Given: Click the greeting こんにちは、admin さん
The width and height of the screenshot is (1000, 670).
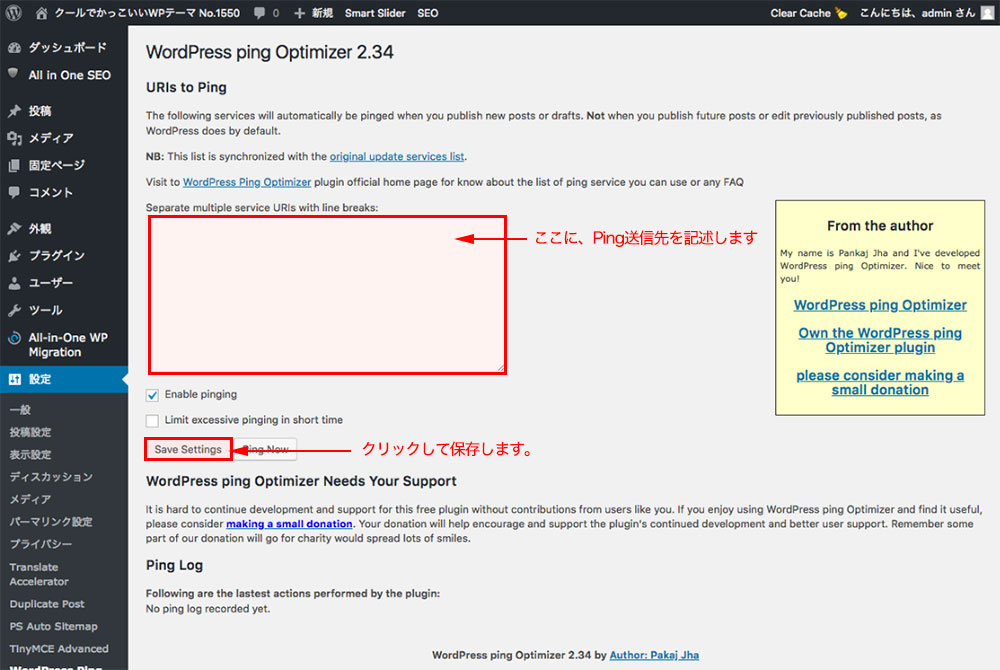Looking at the screenshot, I should point(917,13).
